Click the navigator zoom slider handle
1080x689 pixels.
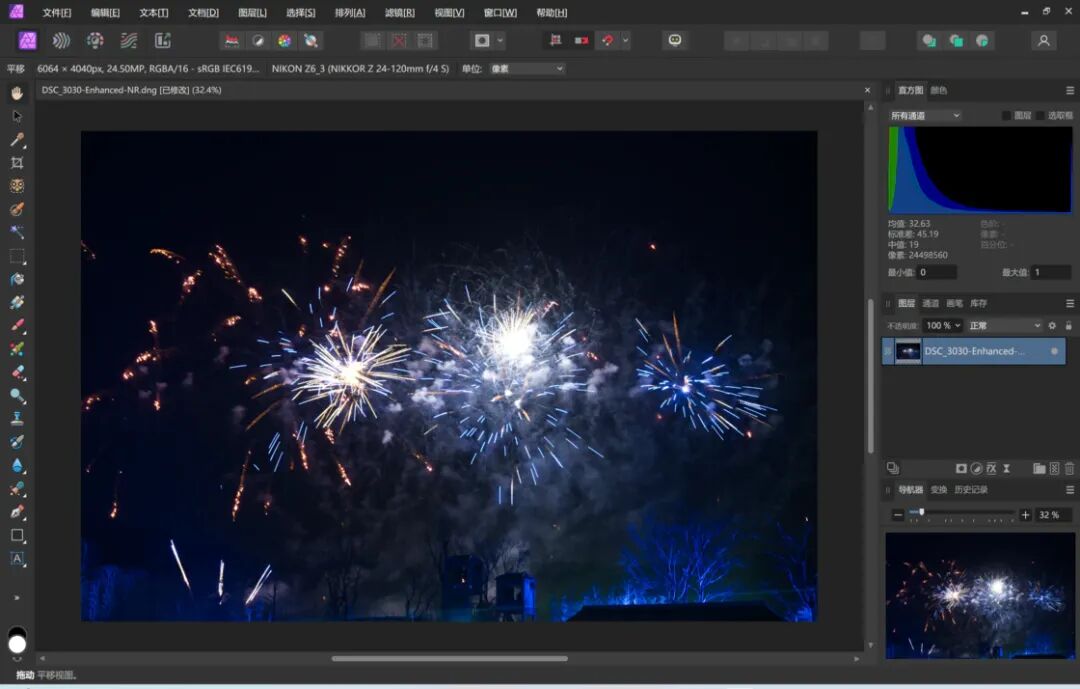(x=922, y=513)
